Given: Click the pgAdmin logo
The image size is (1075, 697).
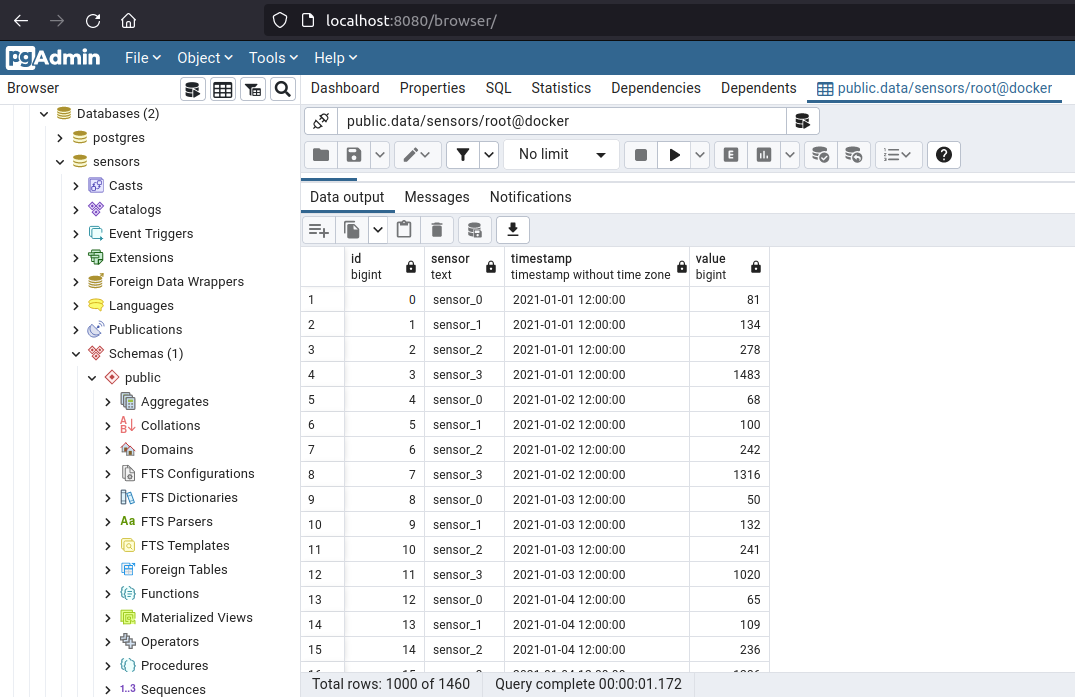Looking at the screenshot, I should [x=53, y=58].
